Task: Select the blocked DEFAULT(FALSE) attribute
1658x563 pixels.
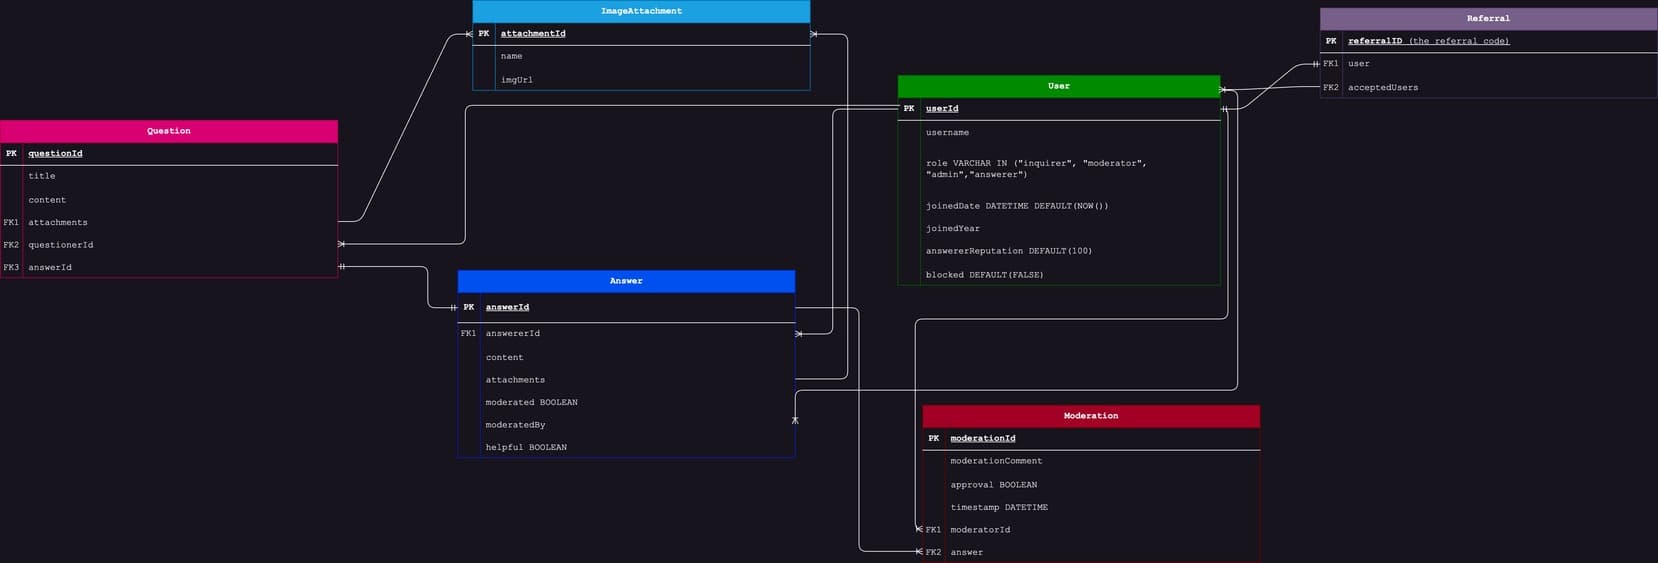Action: pos(984,275)
